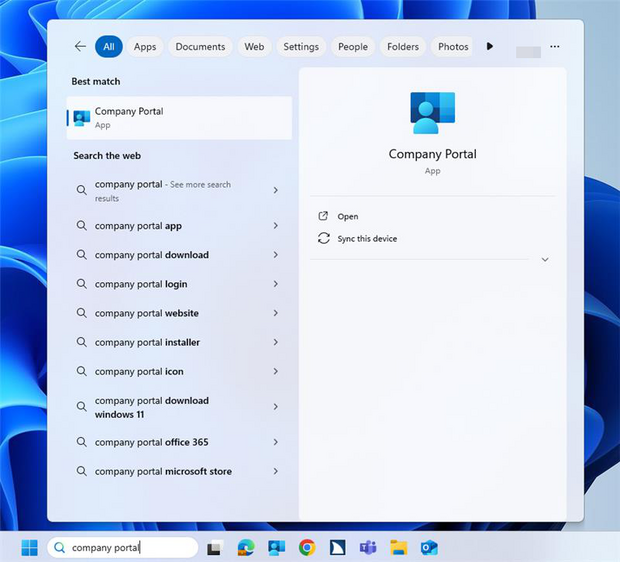Expand arrow beside 'company portal office 365'
Viewport: 620px width, 562px height.
coord(276,442)
